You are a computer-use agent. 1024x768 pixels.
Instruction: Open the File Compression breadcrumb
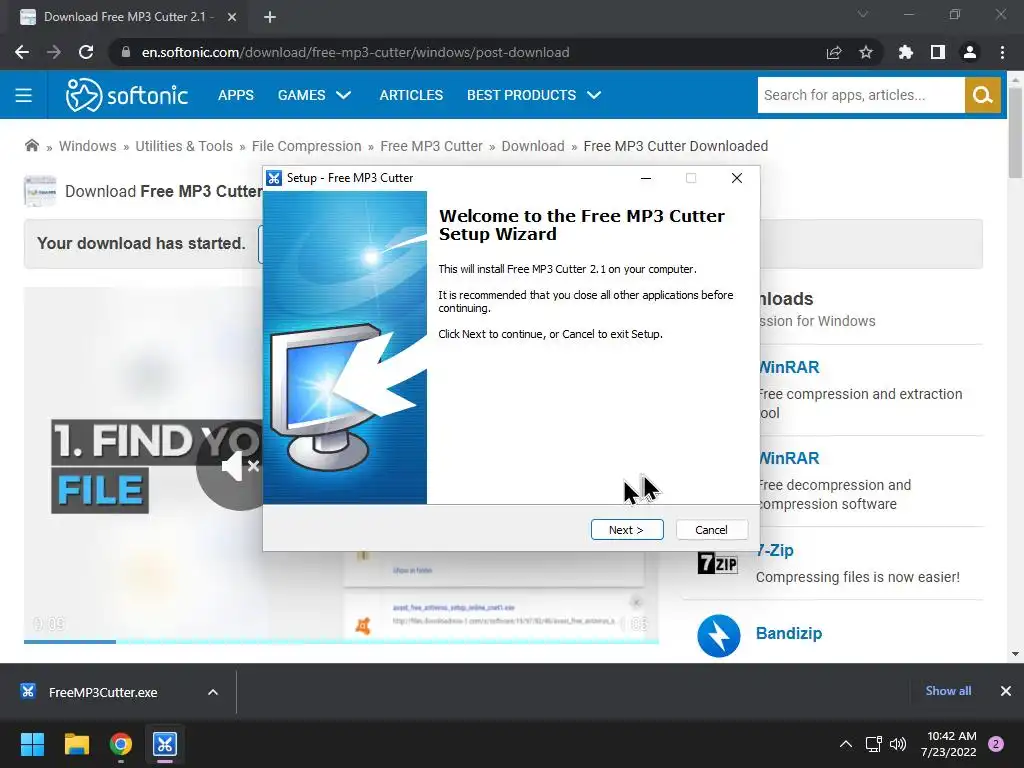(x=306, y=146)
